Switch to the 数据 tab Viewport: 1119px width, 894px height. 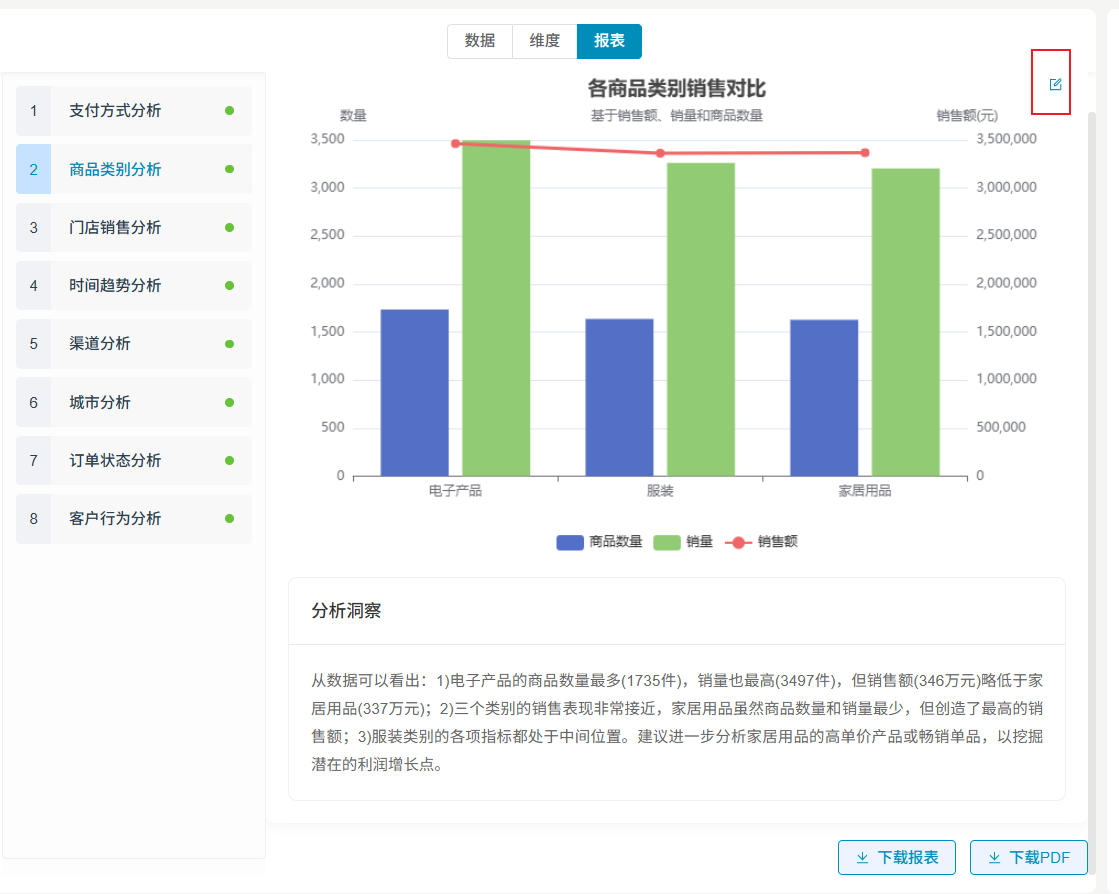[480, 41]
